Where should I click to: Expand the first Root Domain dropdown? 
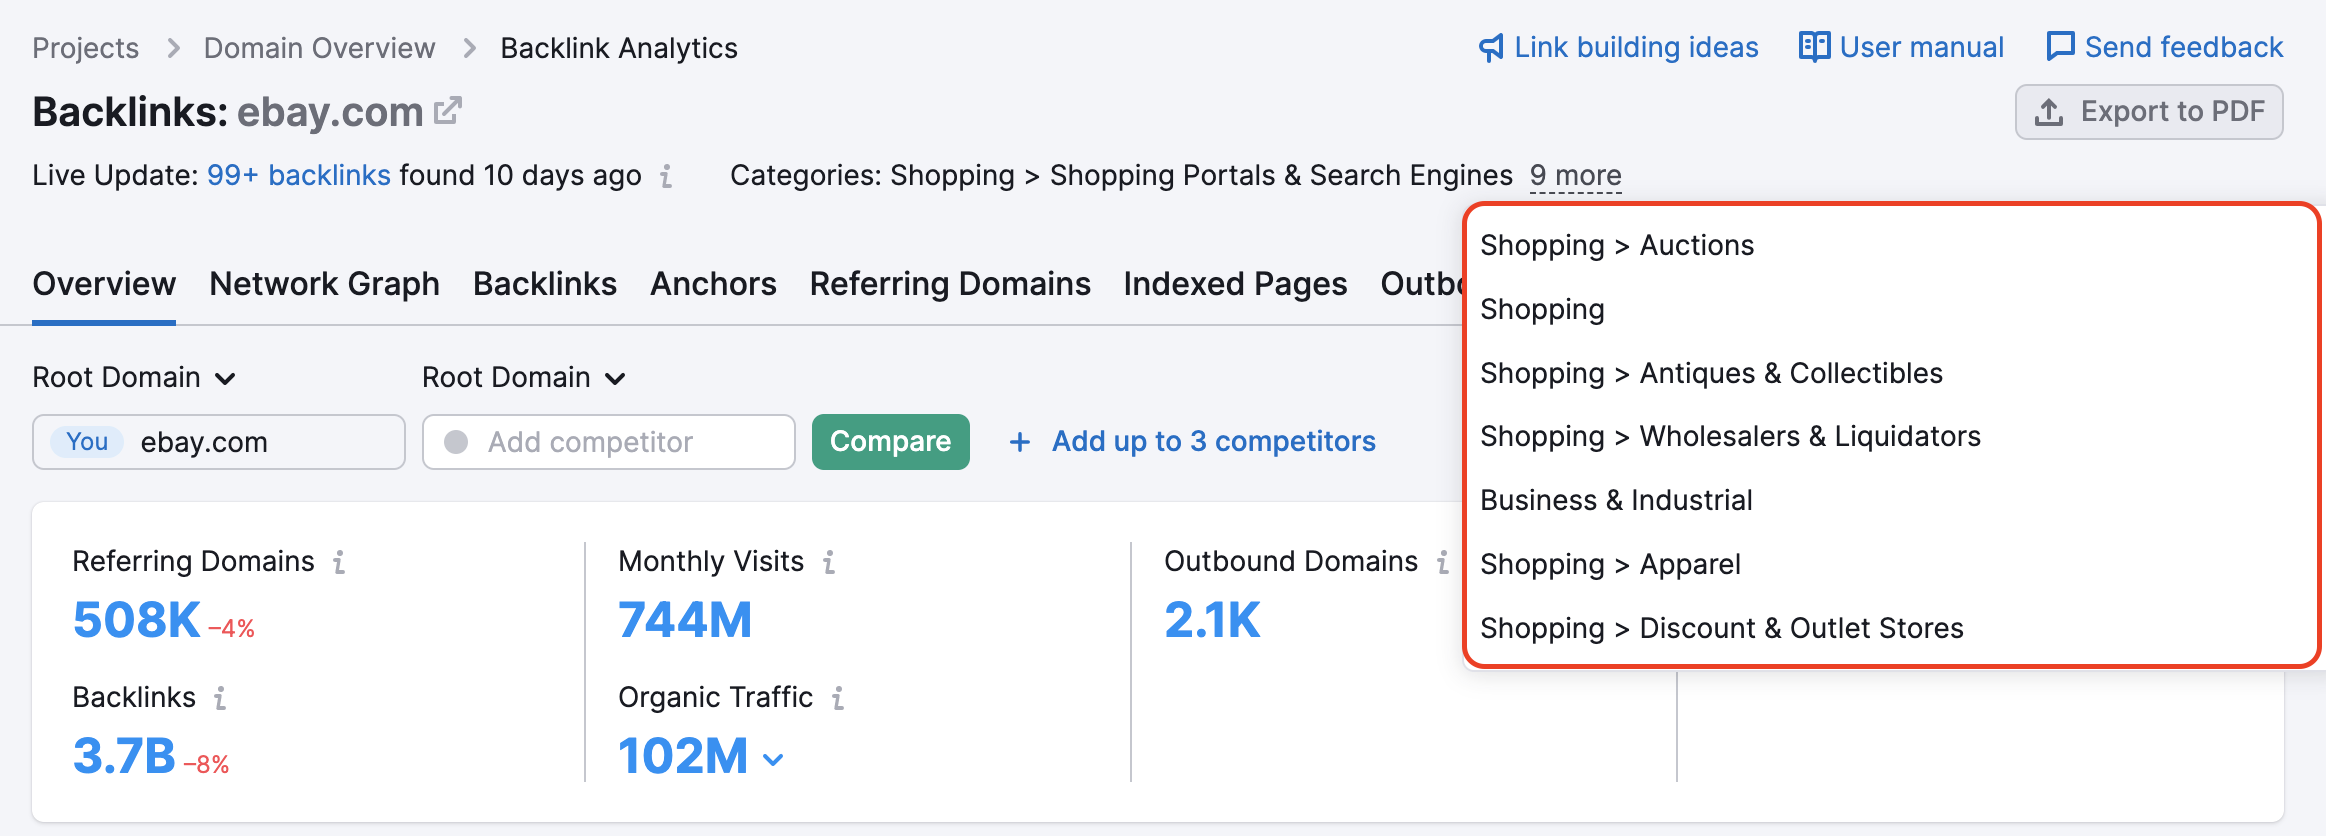[134, 378]
